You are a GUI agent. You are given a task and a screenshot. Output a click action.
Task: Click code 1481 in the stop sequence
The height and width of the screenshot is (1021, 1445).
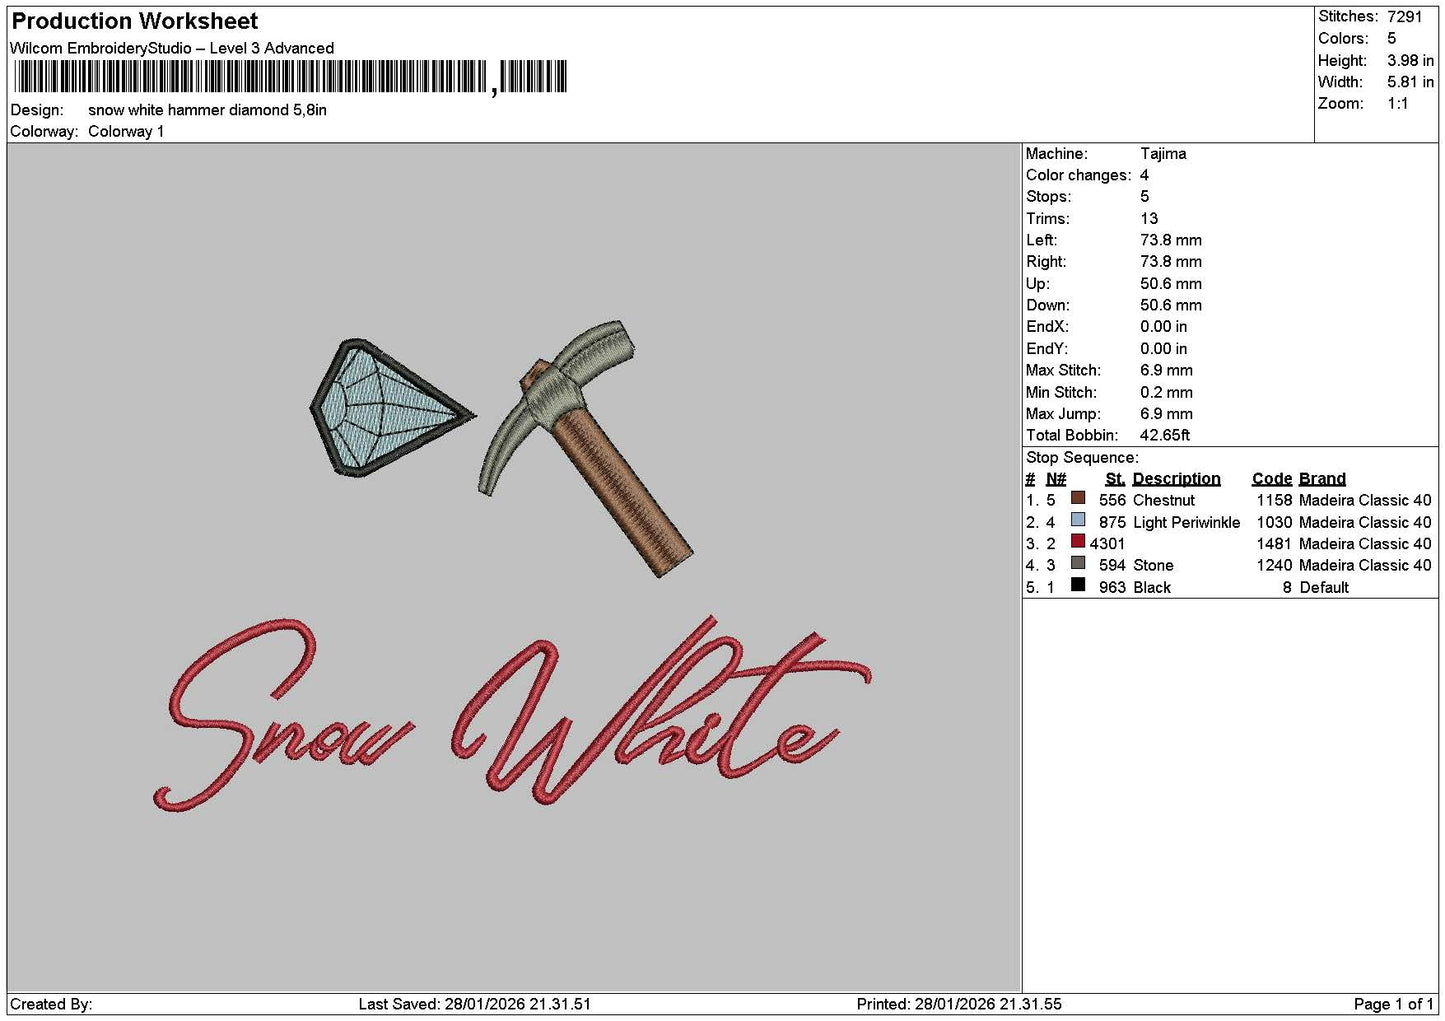[x=1274, y=544]
